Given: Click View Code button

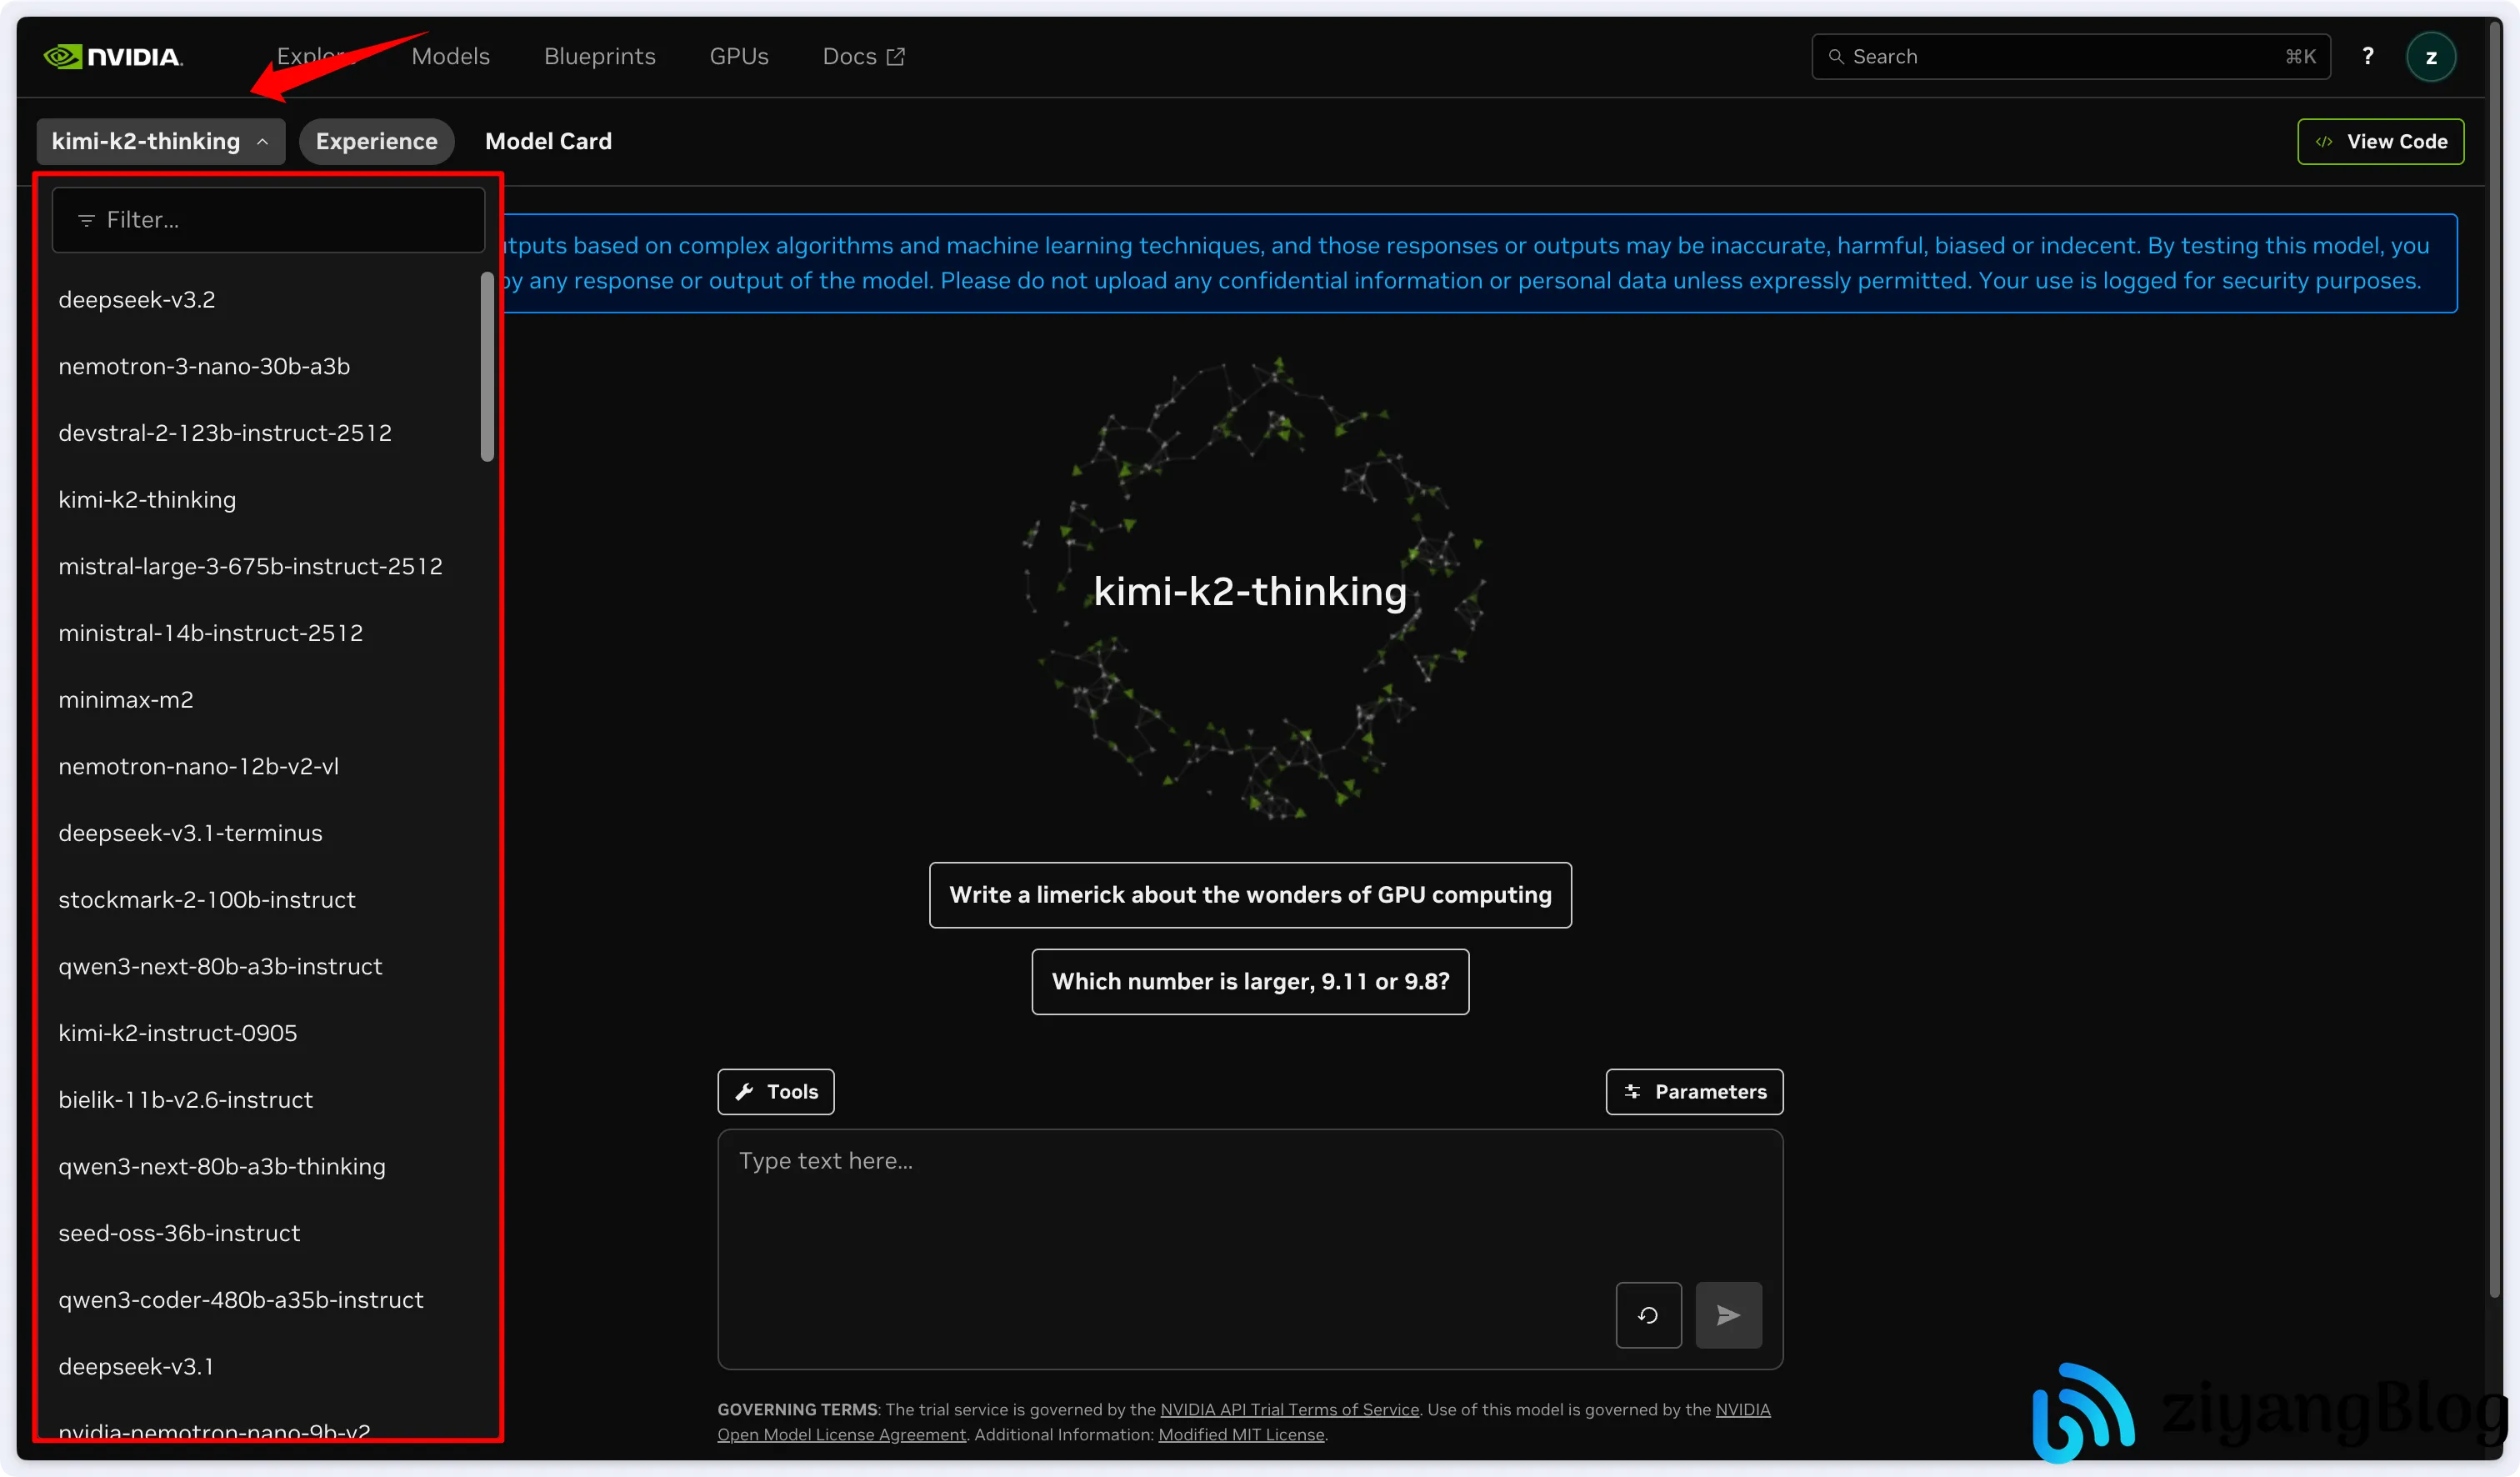Looking at the screenshot, I should pos(2380,142).
